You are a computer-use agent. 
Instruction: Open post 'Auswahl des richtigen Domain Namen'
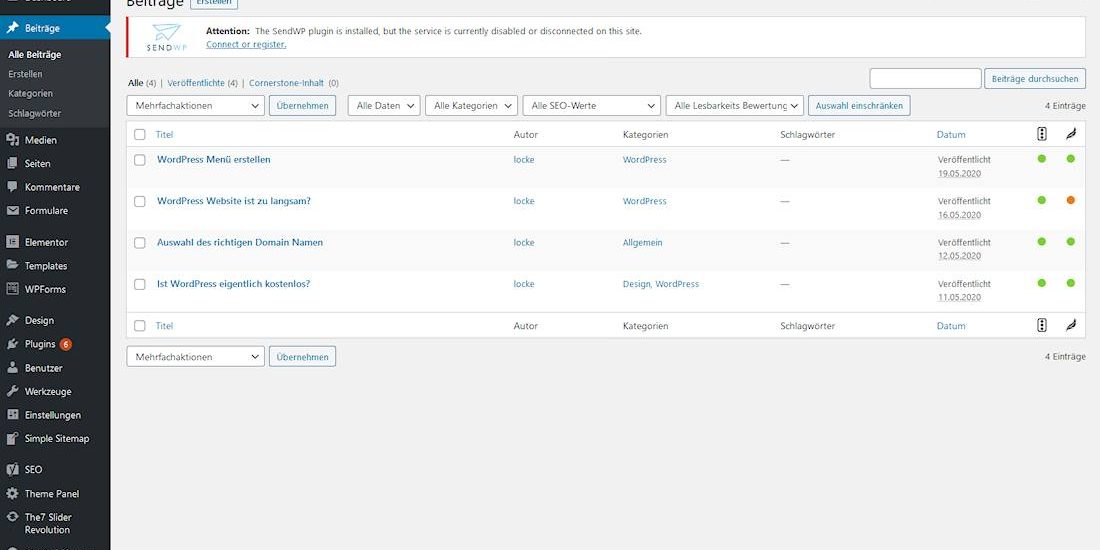tap(240, 242)
